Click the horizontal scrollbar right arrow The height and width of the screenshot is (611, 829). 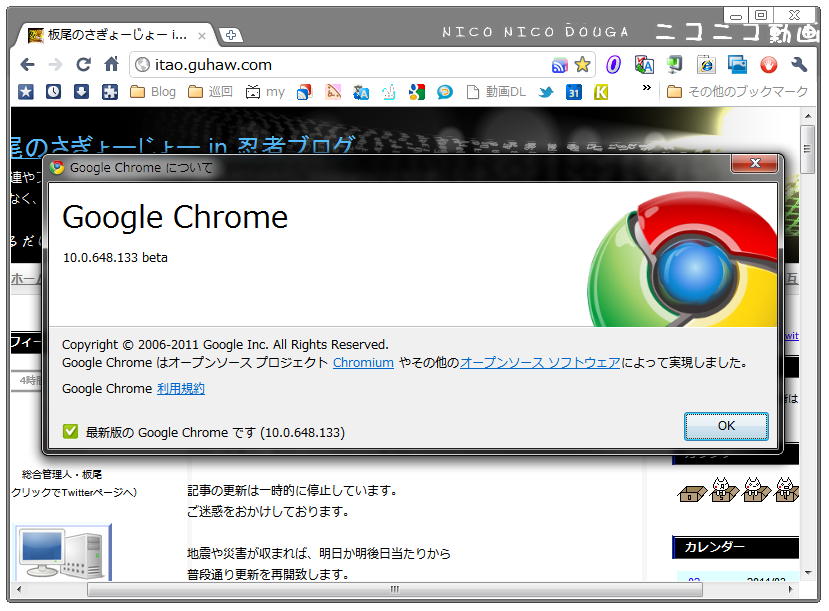790,589
